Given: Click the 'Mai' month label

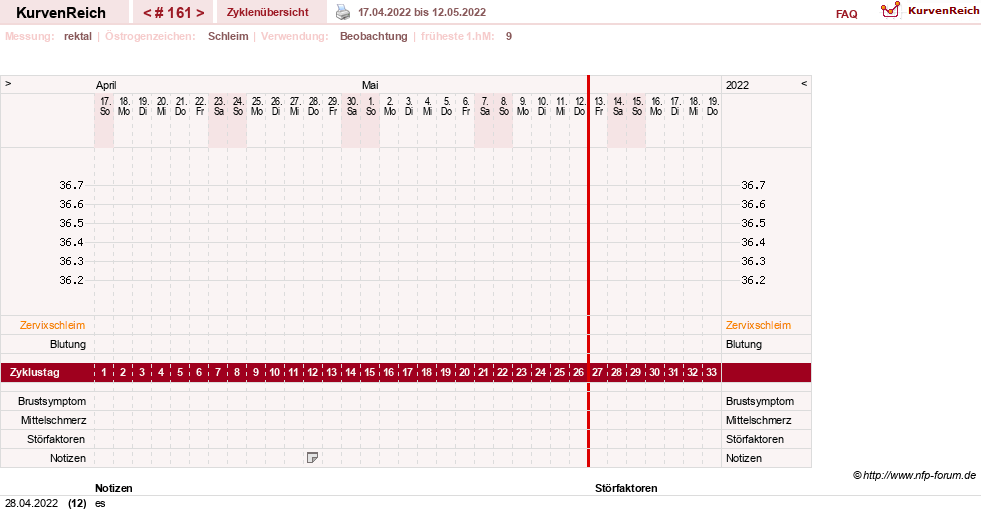Looking at the screenshot, I should coord(370,85).
